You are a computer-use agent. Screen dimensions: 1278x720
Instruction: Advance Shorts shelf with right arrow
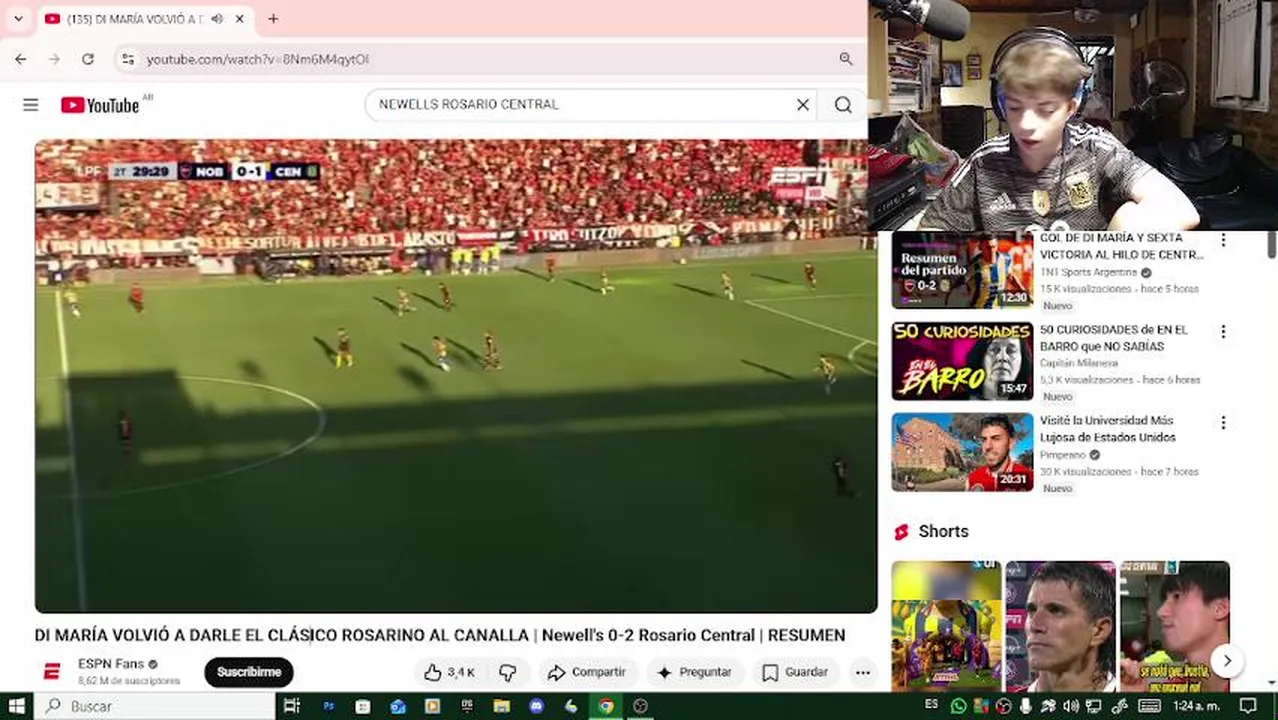[1227, 661]
